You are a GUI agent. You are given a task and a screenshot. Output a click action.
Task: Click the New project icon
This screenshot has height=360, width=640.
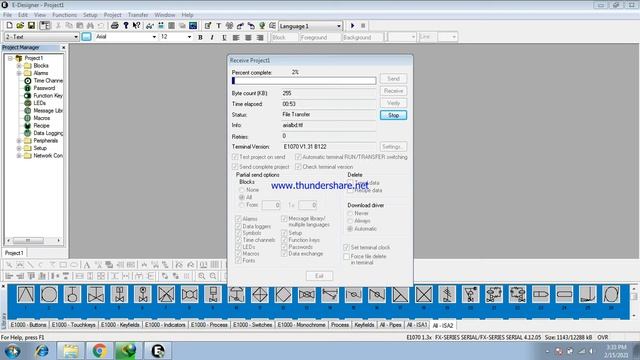(x=9, y=26)
